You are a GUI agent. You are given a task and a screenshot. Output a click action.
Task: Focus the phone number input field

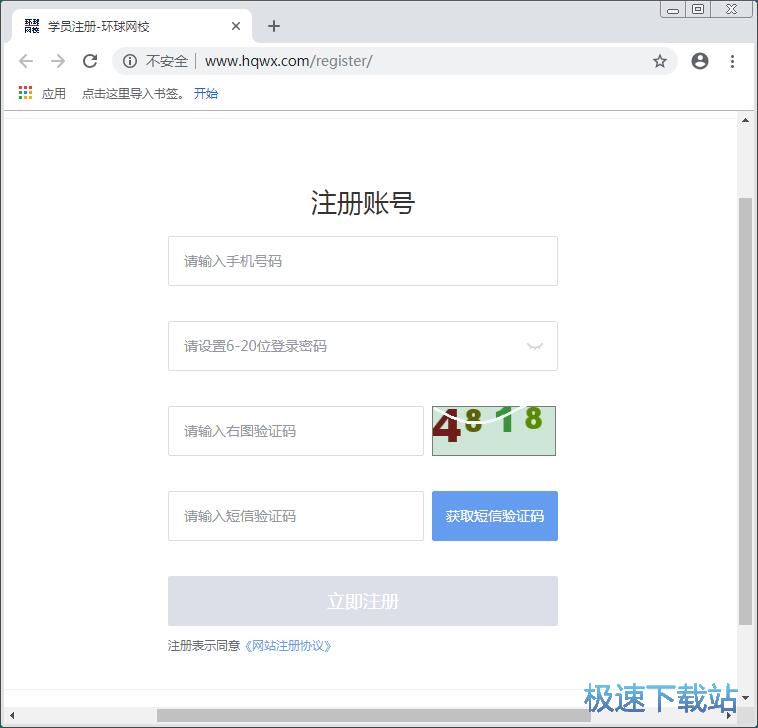coord(362,261)
